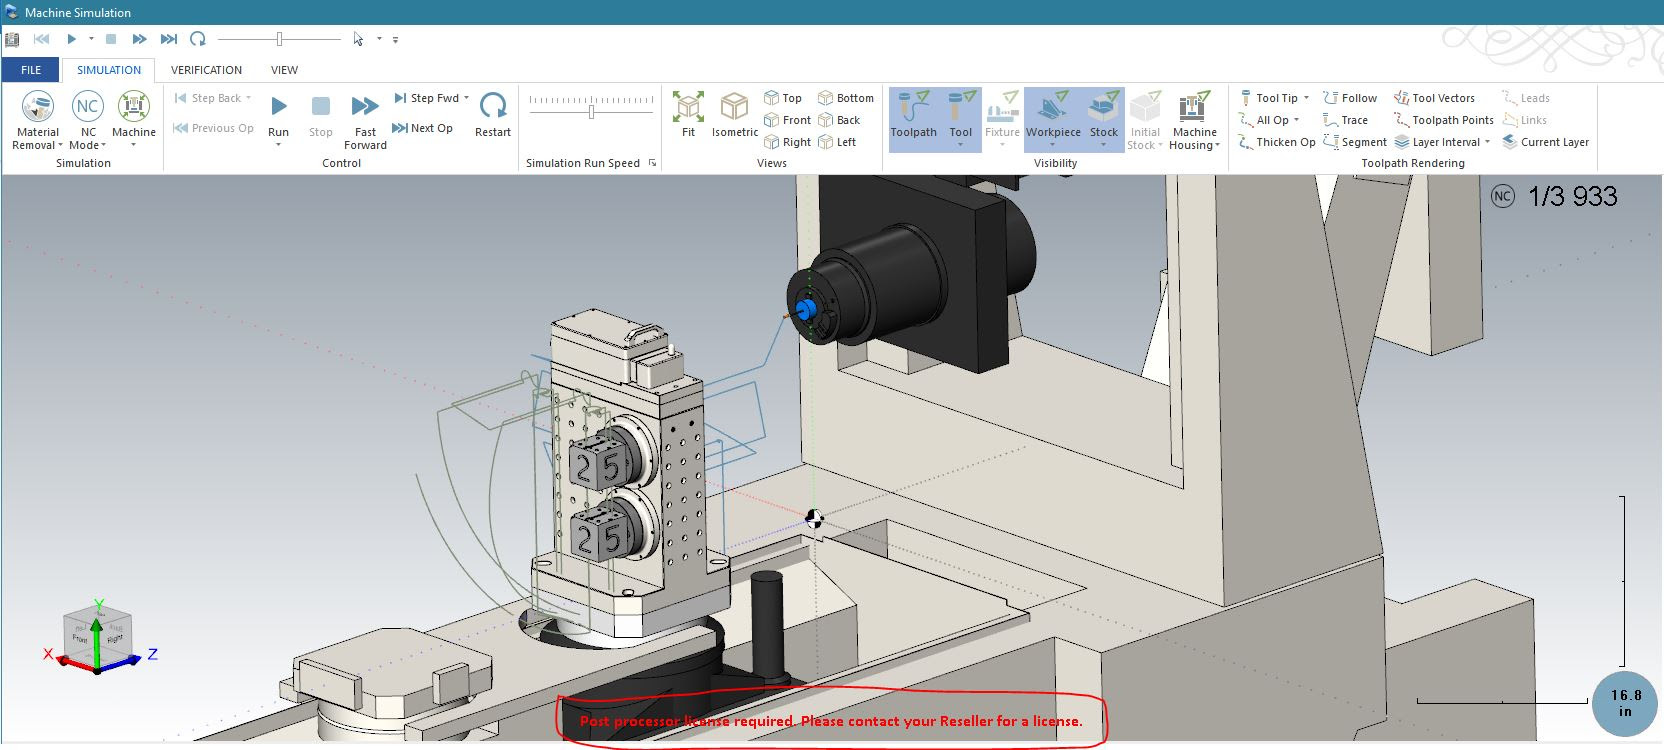
Task: Open the NC Mode dropdown
Action: click(88, 145)
